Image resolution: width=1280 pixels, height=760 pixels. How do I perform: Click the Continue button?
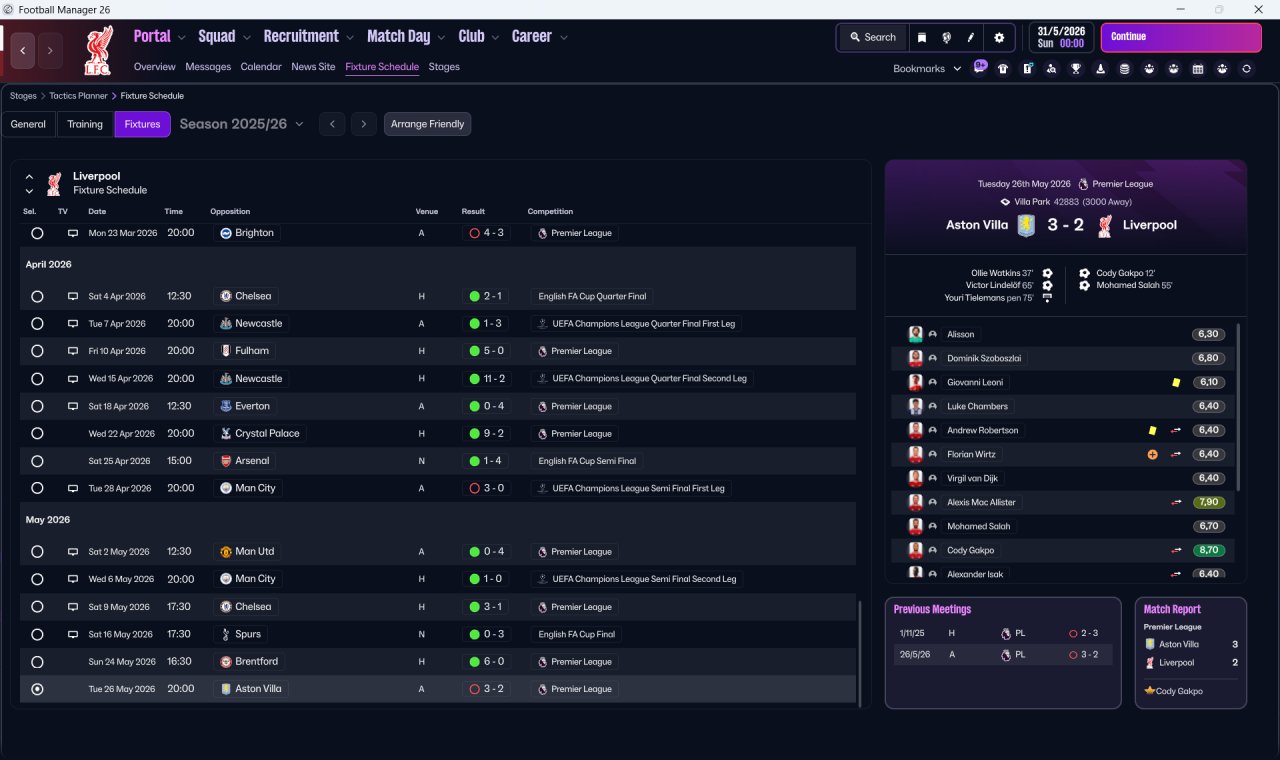pos(1181,38)
